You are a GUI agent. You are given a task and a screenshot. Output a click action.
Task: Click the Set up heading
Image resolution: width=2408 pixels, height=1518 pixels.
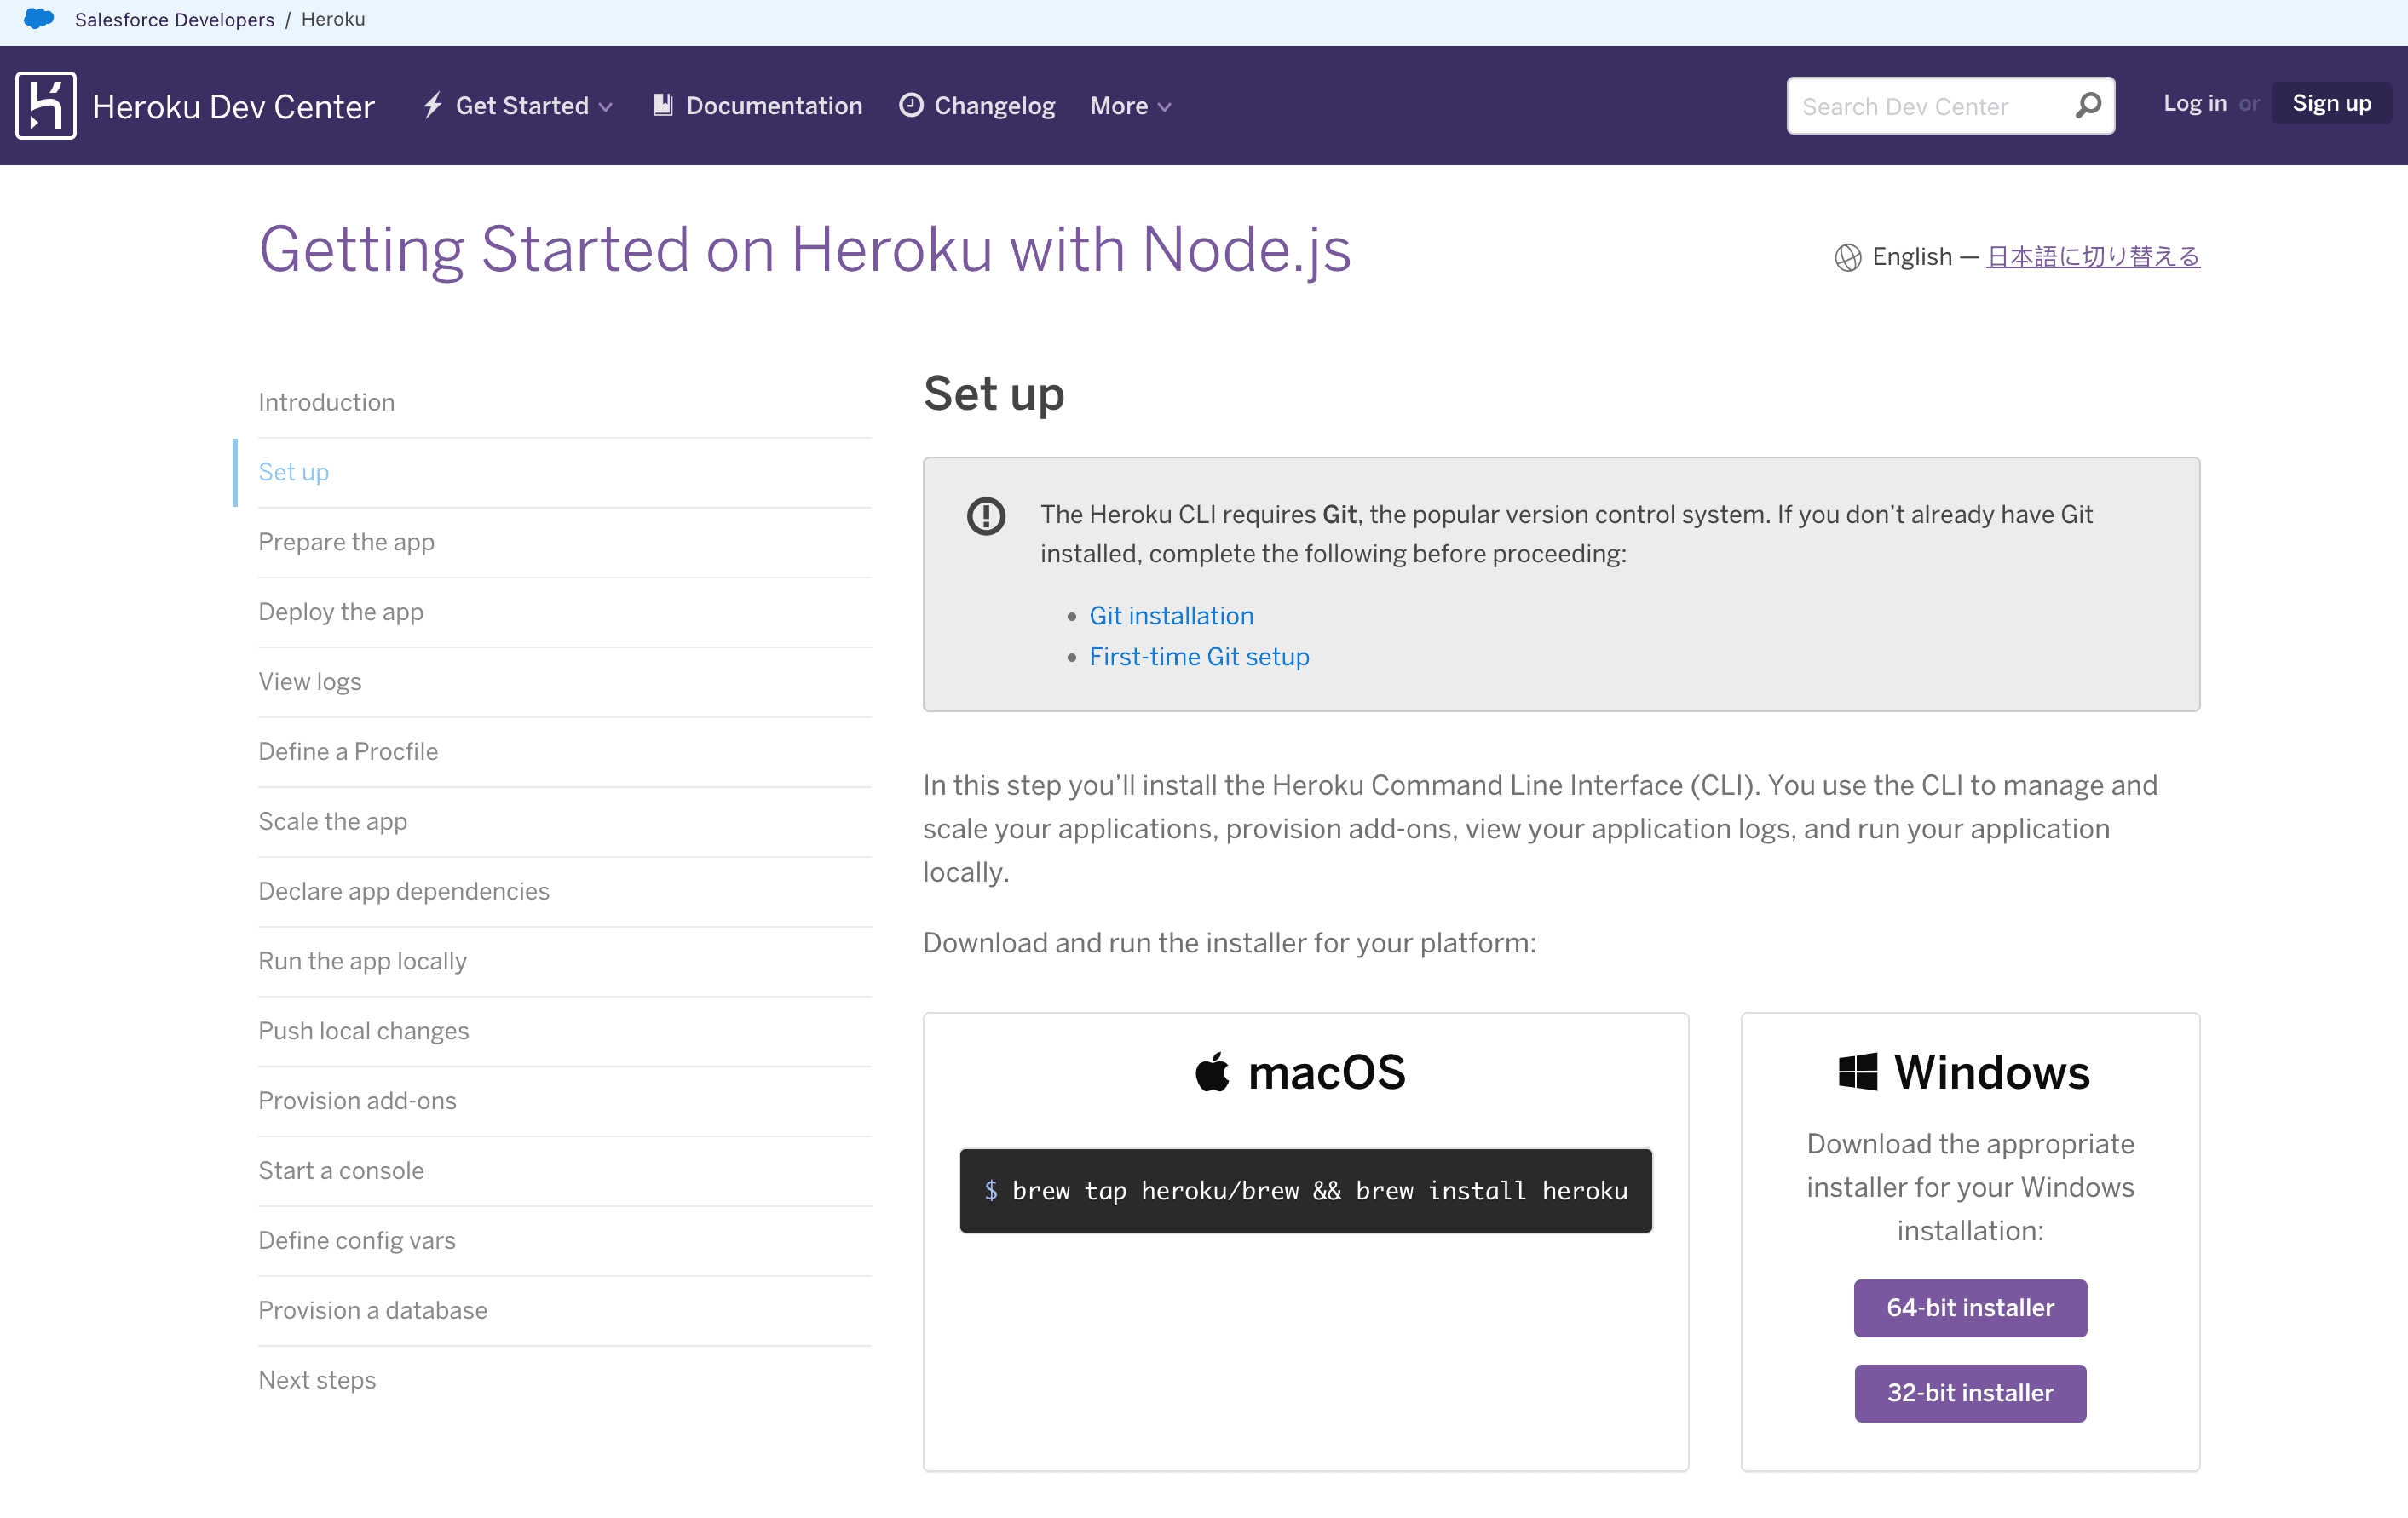point(993,394)
